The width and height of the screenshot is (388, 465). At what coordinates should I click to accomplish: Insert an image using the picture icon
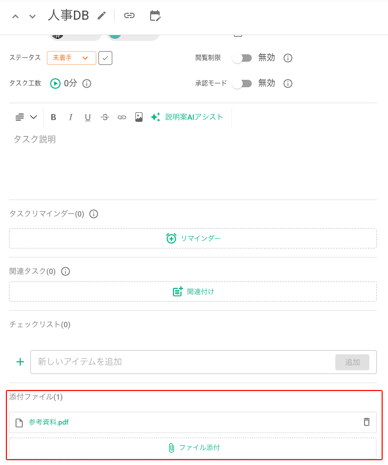[x=139, y=117]
